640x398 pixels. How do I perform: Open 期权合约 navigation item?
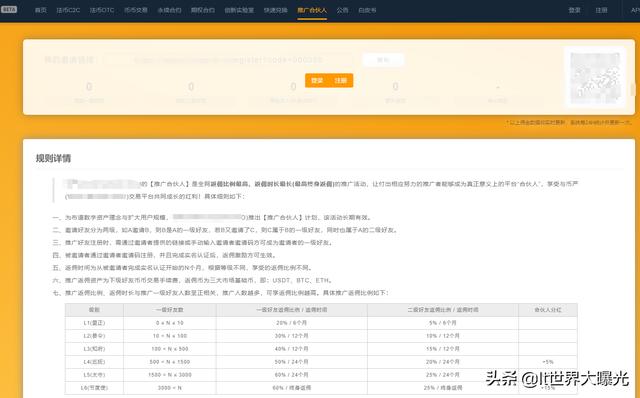[203, 10]
